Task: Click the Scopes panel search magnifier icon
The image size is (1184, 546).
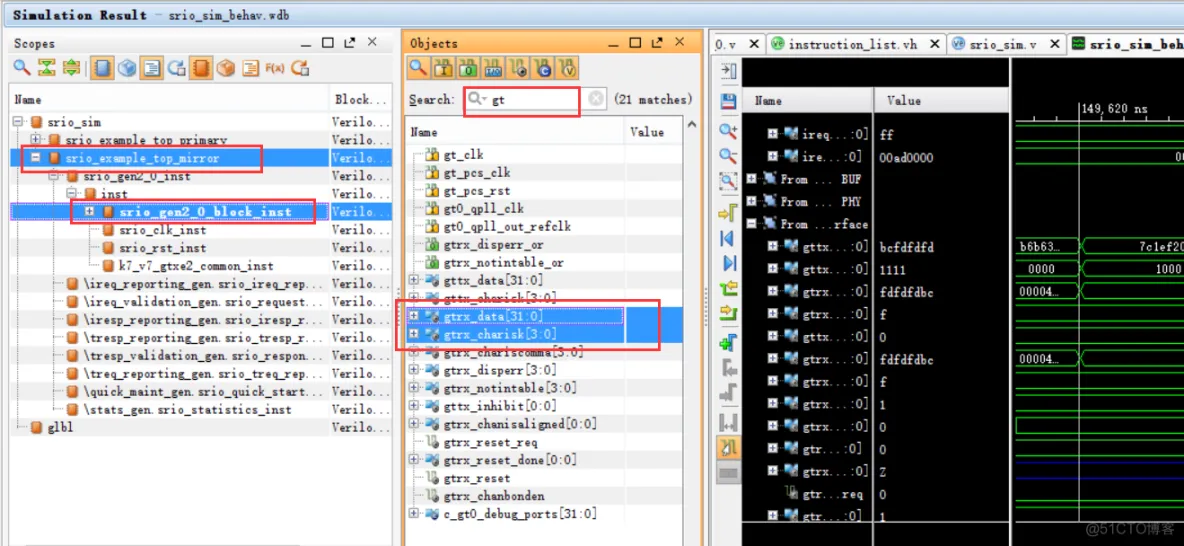Action: pos(21,68)
